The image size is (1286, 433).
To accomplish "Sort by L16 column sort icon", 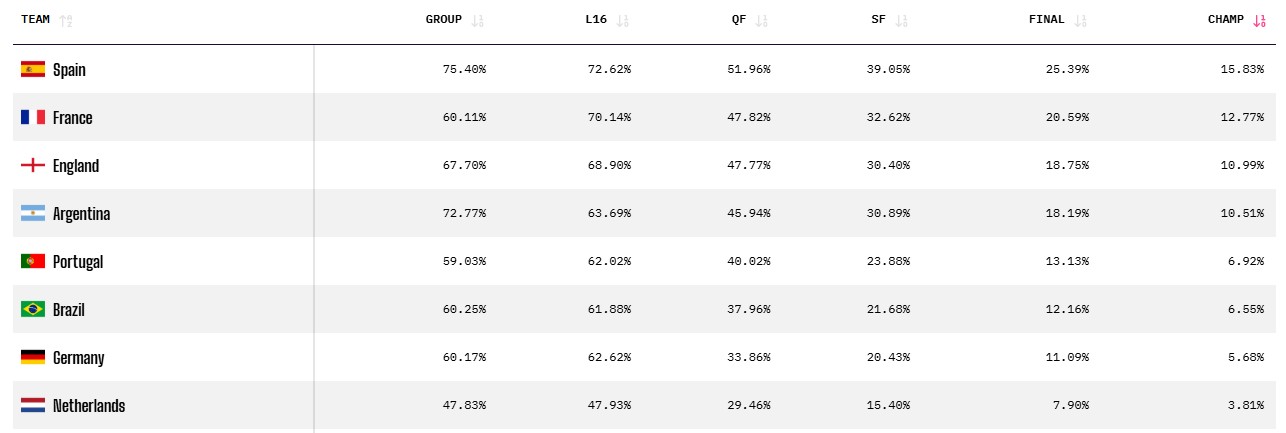I will tap(622, 20).
